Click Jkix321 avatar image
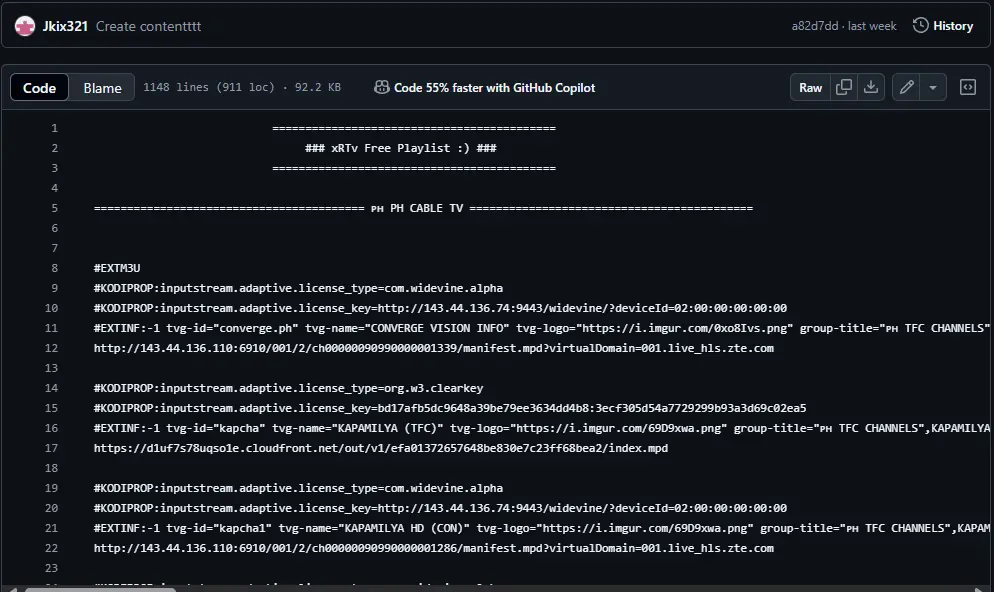The width and height of the screenshot is (994, 592). pos(25,26)
